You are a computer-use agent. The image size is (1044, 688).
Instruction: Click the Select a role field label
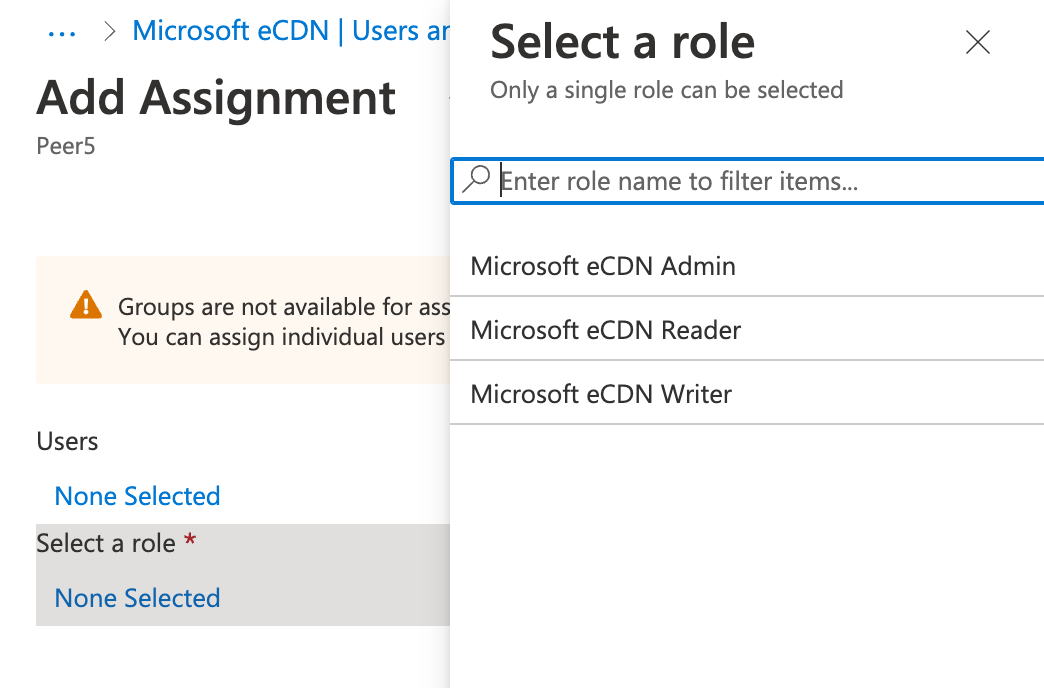pos(106,543)
